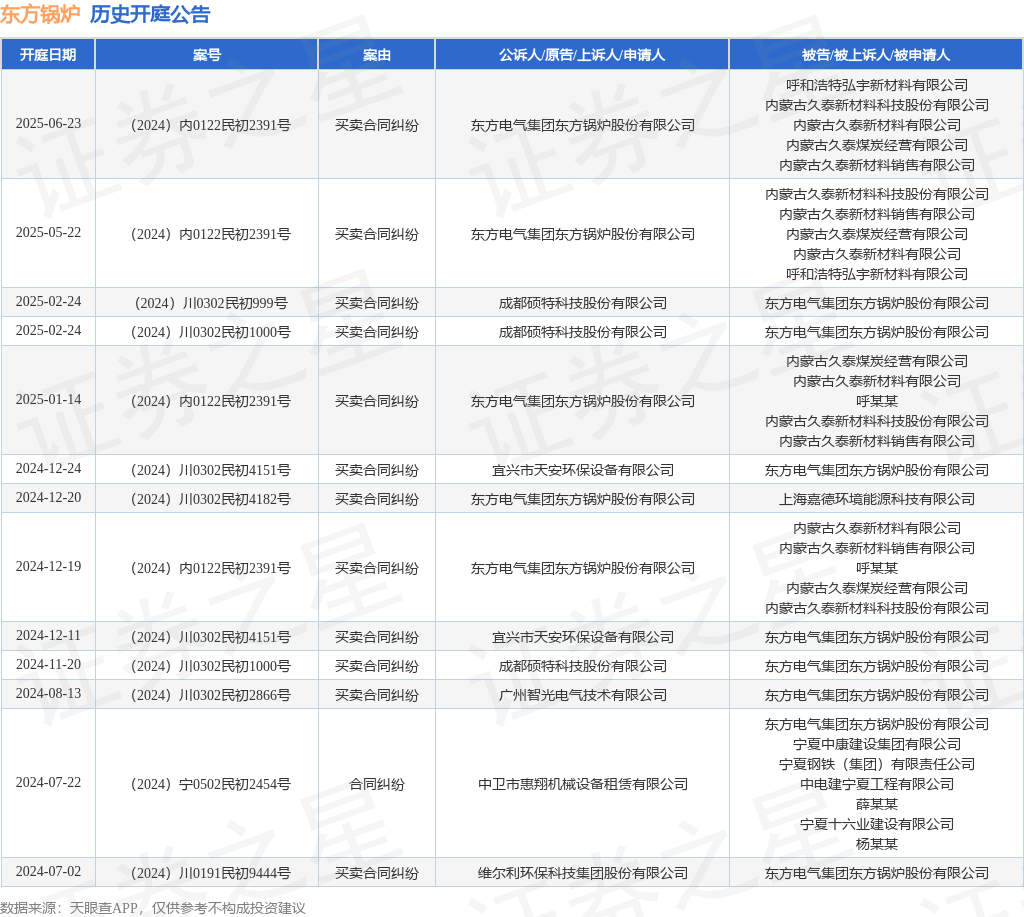Click the 历史开庭公告 heading
Viewport: 1024px width, 917px height.
coord(150,14)
